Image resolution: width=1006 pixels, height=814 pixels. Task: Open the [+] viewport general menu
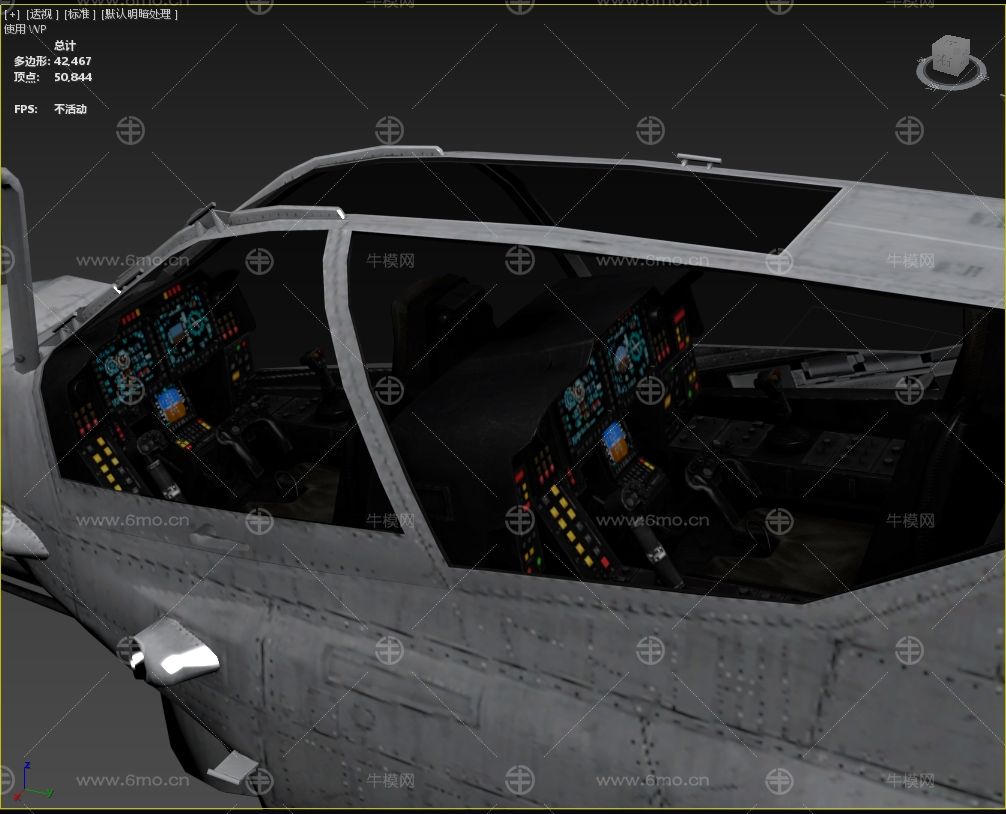(x=12, y=14)
